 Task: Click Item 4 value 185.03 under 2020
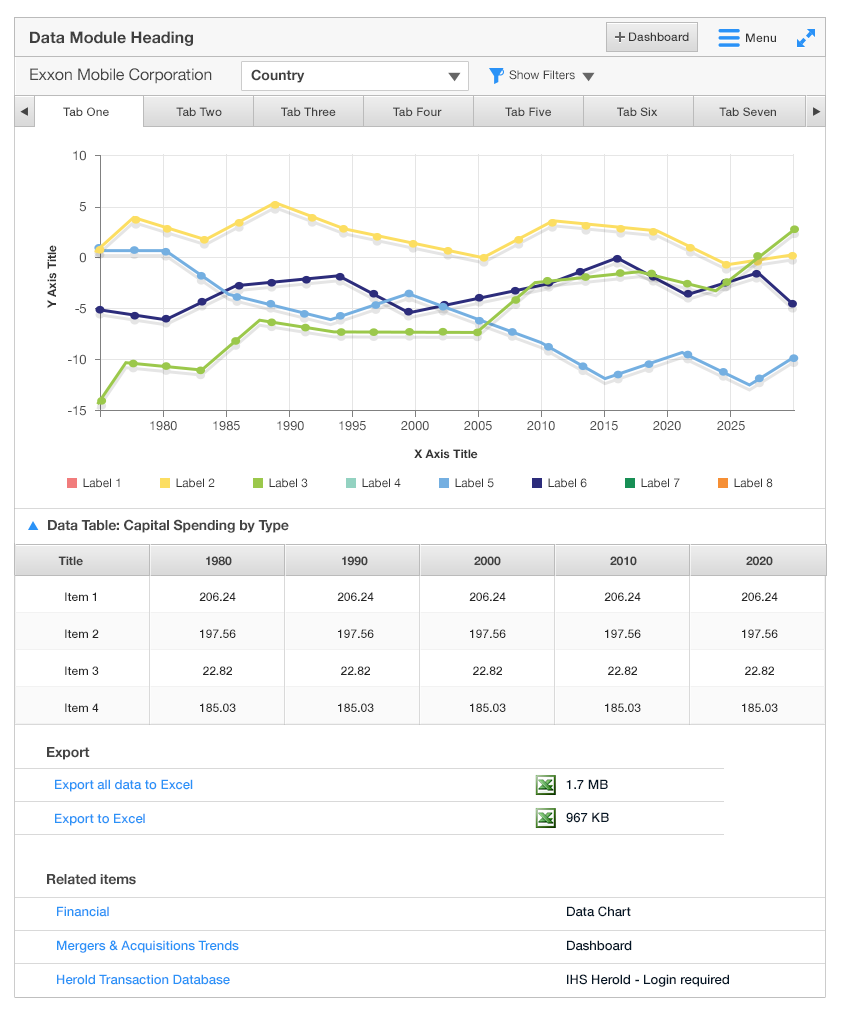click(759, 708)
